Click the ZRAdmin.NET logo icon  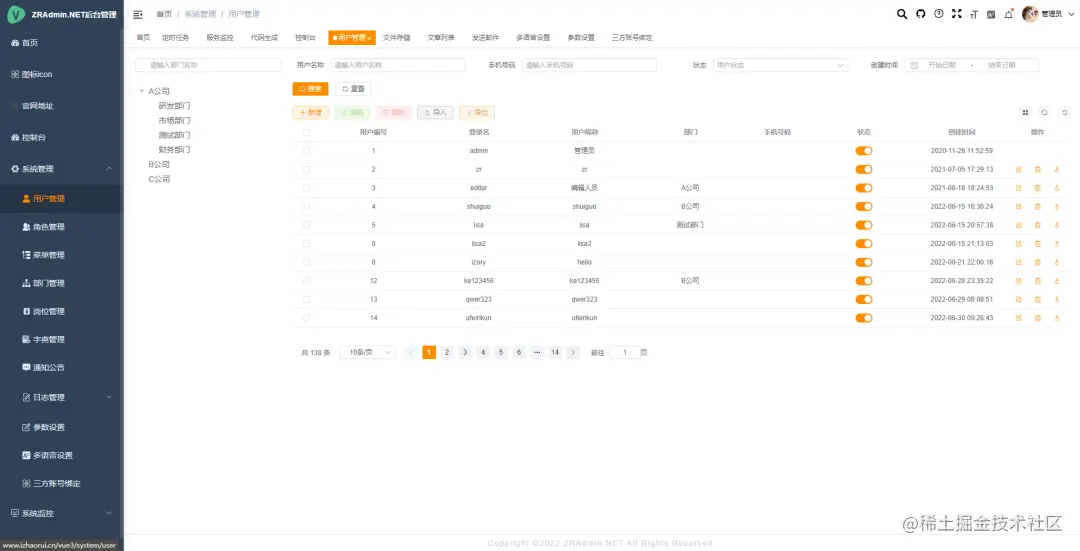click(x=15, y=14)
